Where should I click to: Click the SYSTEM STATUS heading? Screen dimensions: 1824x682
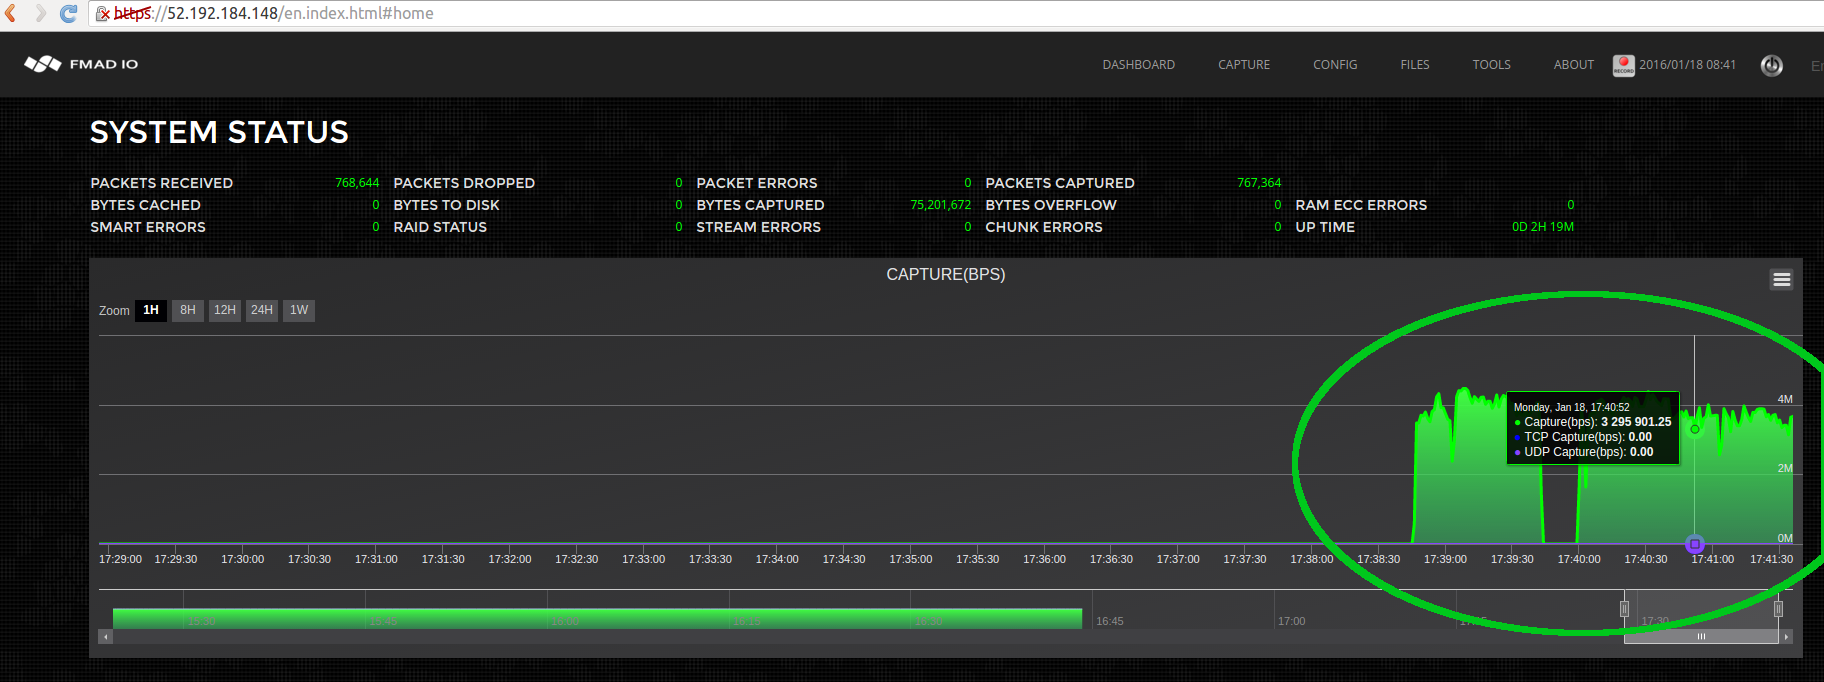219,132
